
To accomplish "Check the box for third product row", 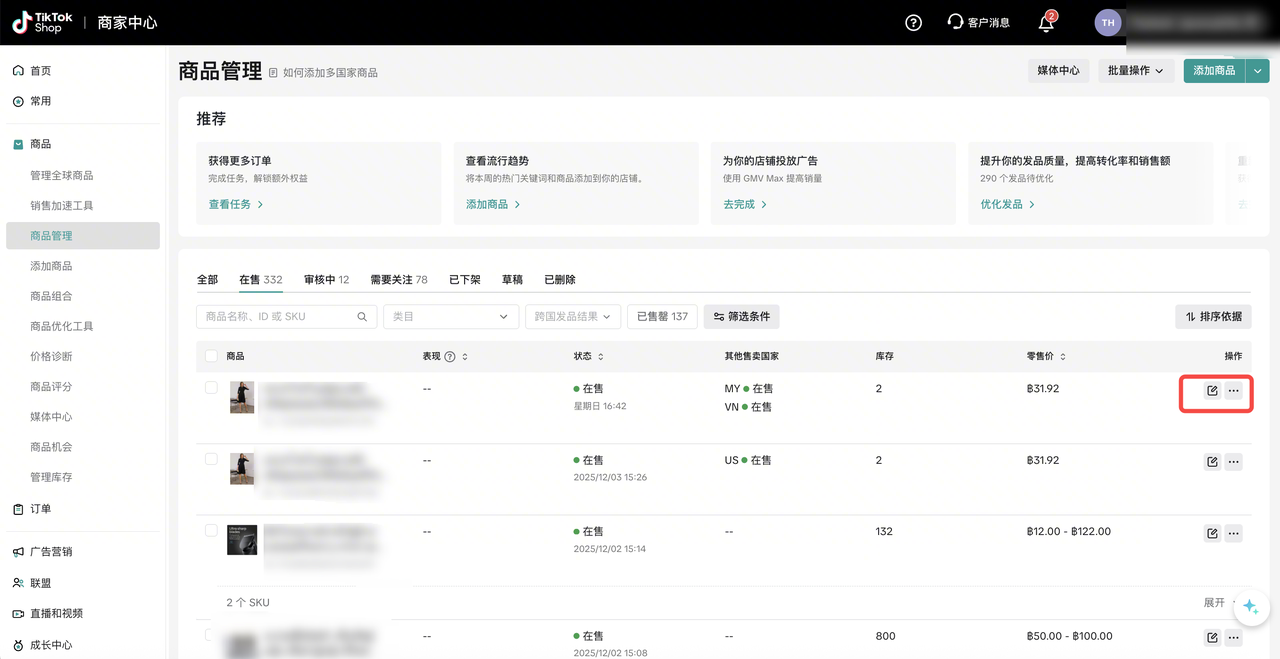I will click(211, 531).
